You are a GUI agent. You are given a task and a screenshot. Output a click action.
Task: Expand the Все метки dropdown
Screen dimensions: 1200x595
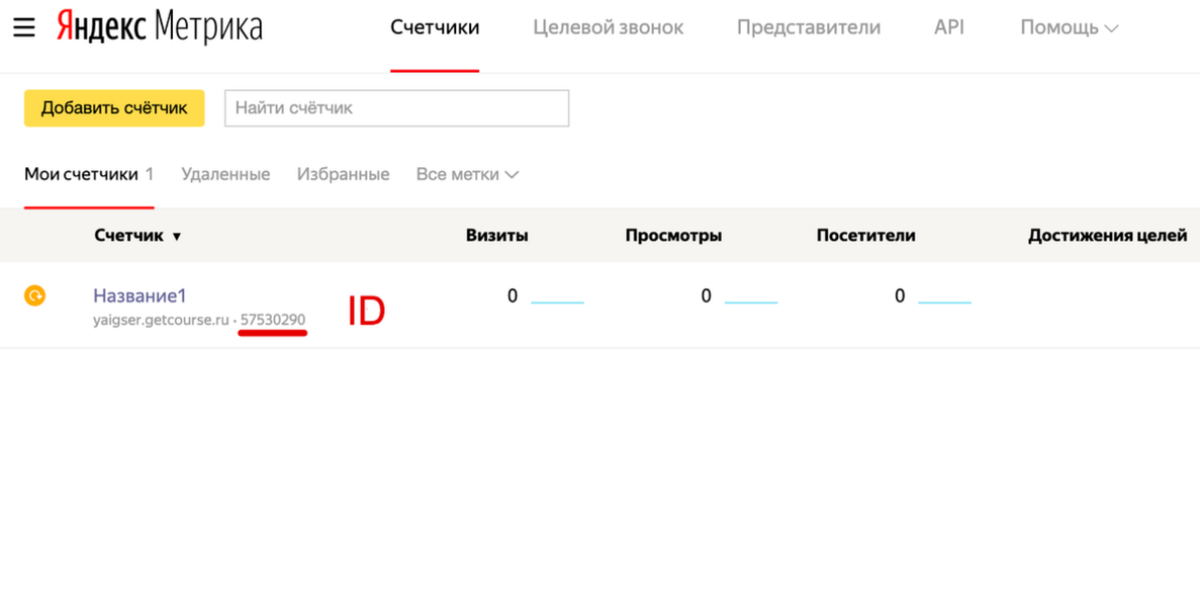click(x=467, y=174)
